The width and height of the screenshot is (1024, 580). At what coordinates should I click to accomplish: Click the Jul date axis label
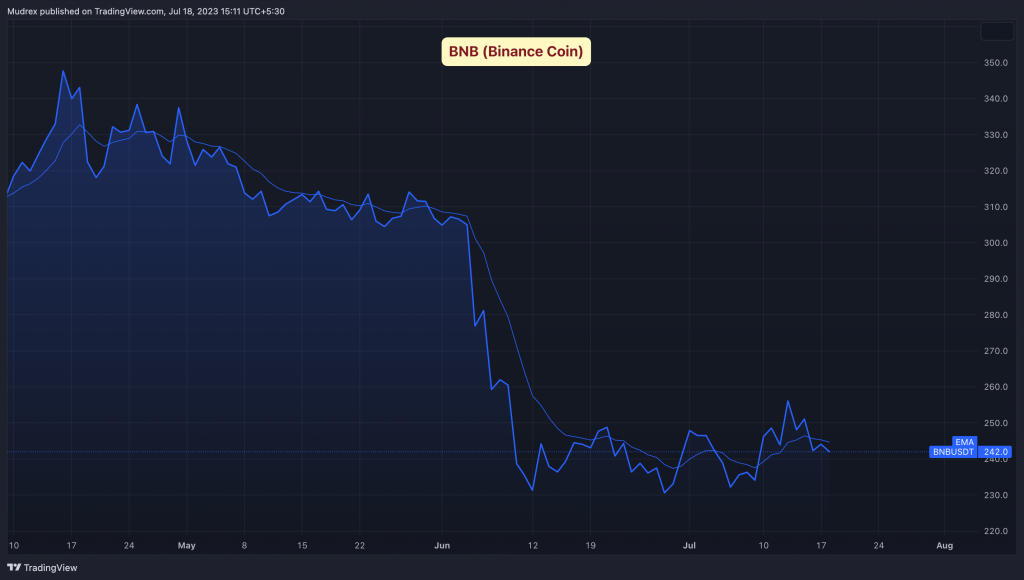coord(689,545)
